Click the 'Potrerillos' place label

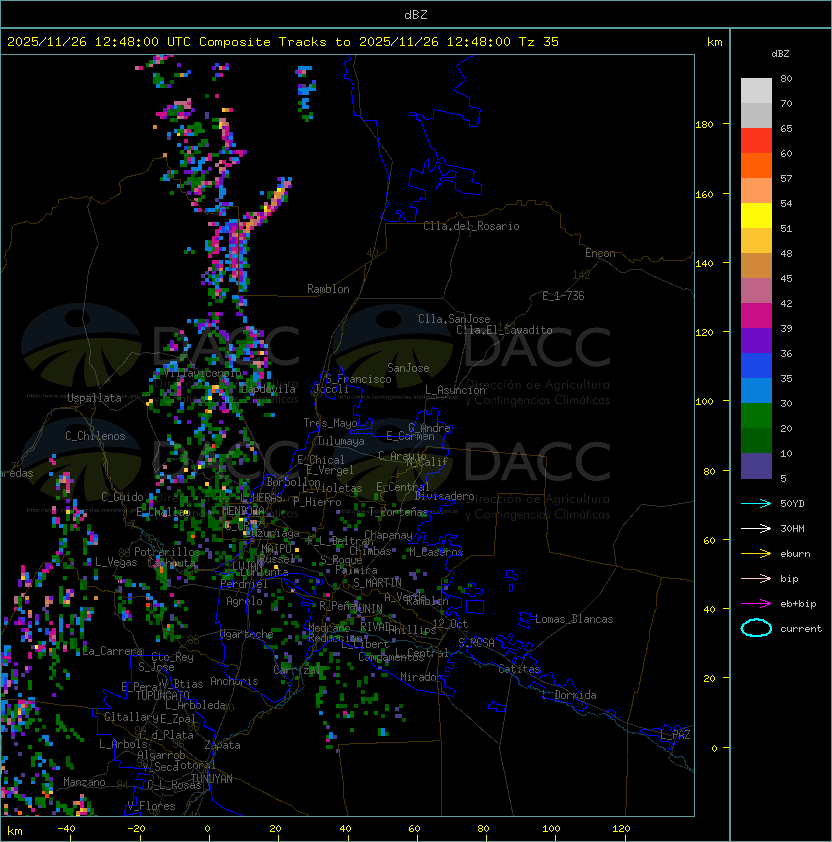click(167, 552)
